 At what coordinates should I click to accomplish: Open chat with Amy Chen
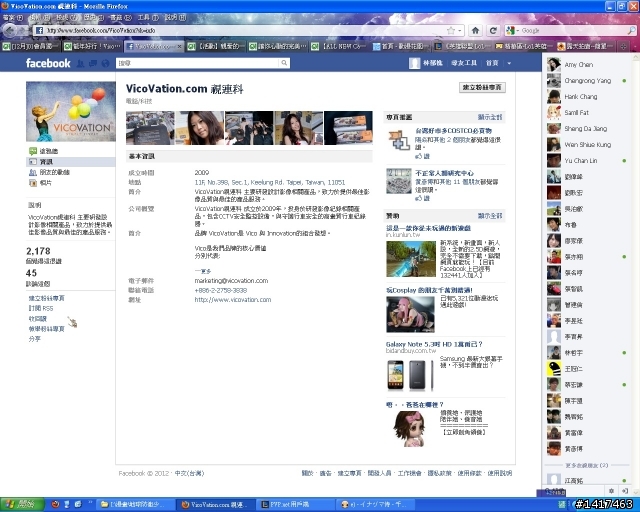coord(586,65)
